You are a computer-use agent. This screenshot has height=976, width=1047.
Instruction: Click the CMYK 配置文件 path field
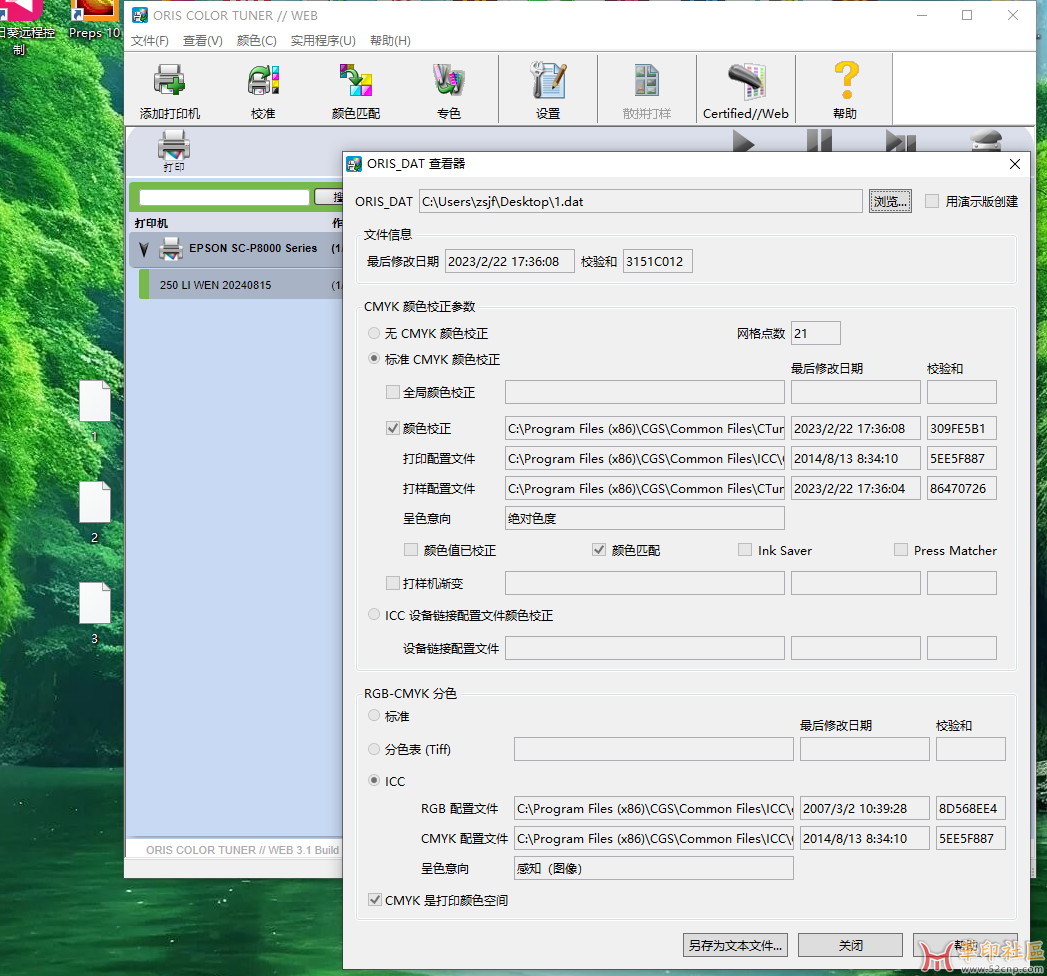pyautogui.click(x=654, y=838)
